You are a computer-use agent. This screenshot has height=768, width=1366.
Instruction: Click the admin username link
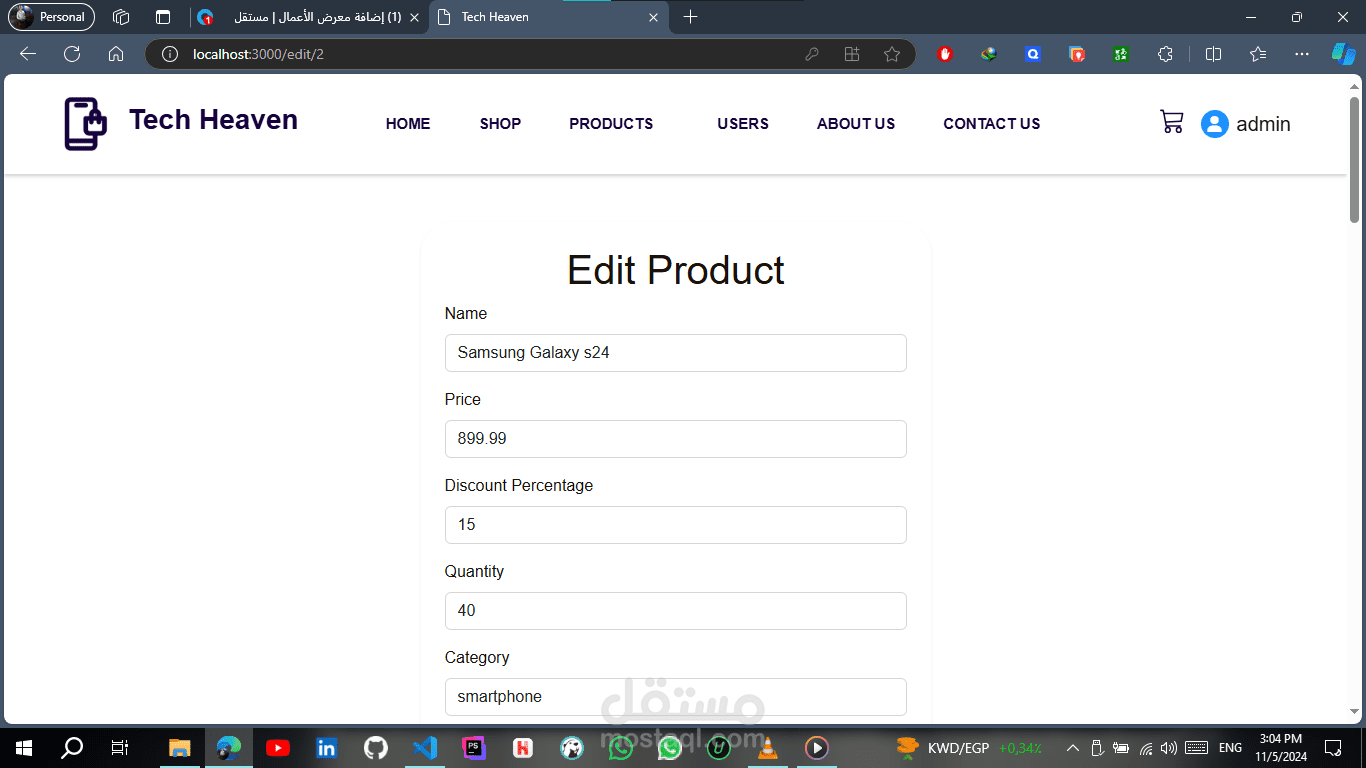pos(1263,124)
